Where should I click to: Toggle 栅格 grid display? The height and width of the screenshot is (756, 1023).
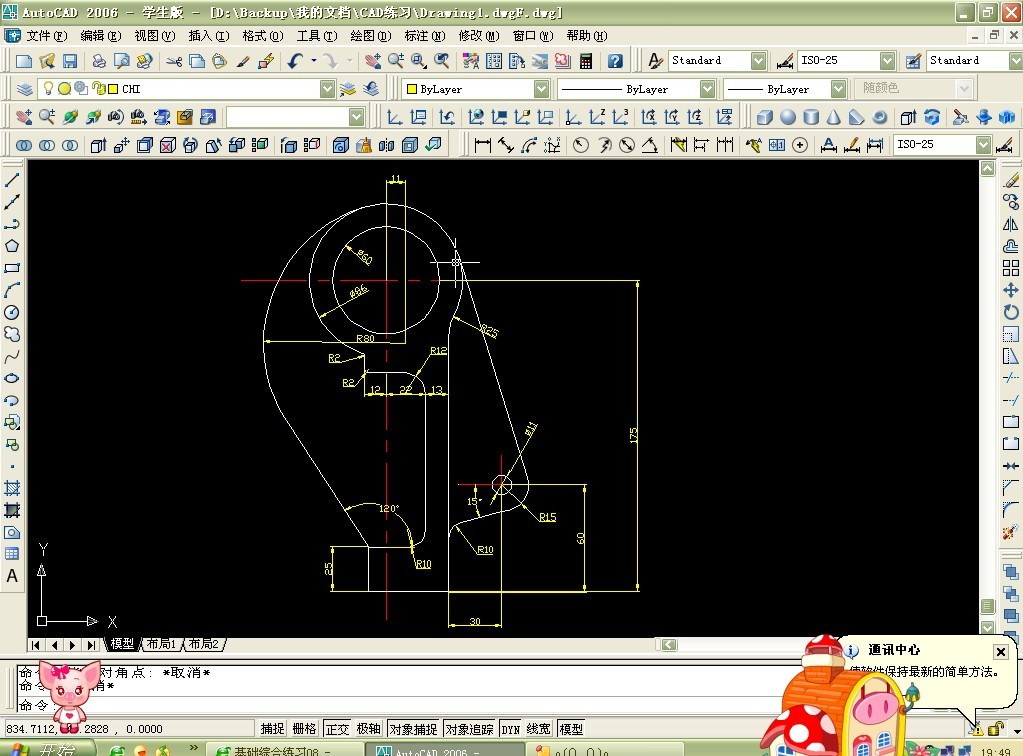(305, 729)
